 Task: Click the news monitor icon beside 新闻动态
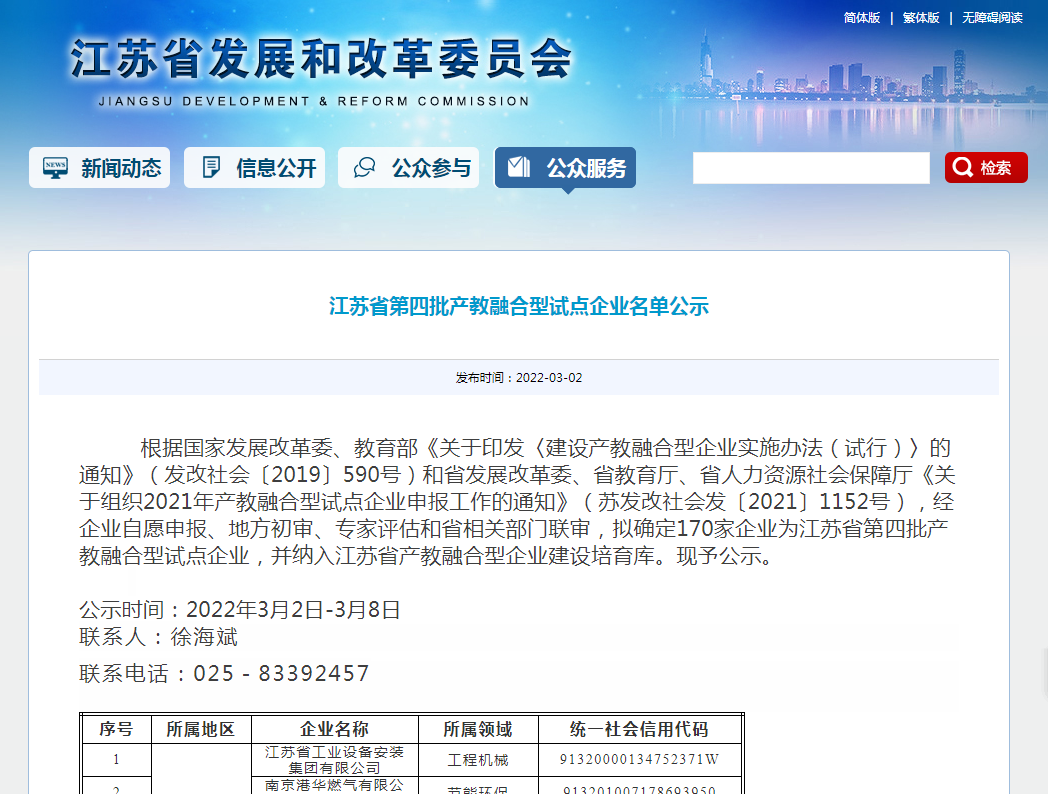pyautogui.click(x=55, y=167)
